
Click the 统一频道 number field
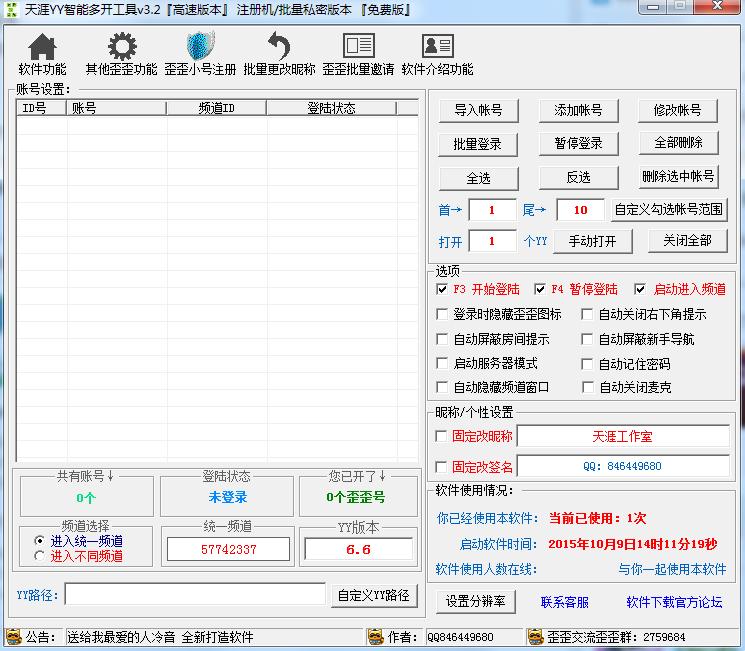point(228,549)
